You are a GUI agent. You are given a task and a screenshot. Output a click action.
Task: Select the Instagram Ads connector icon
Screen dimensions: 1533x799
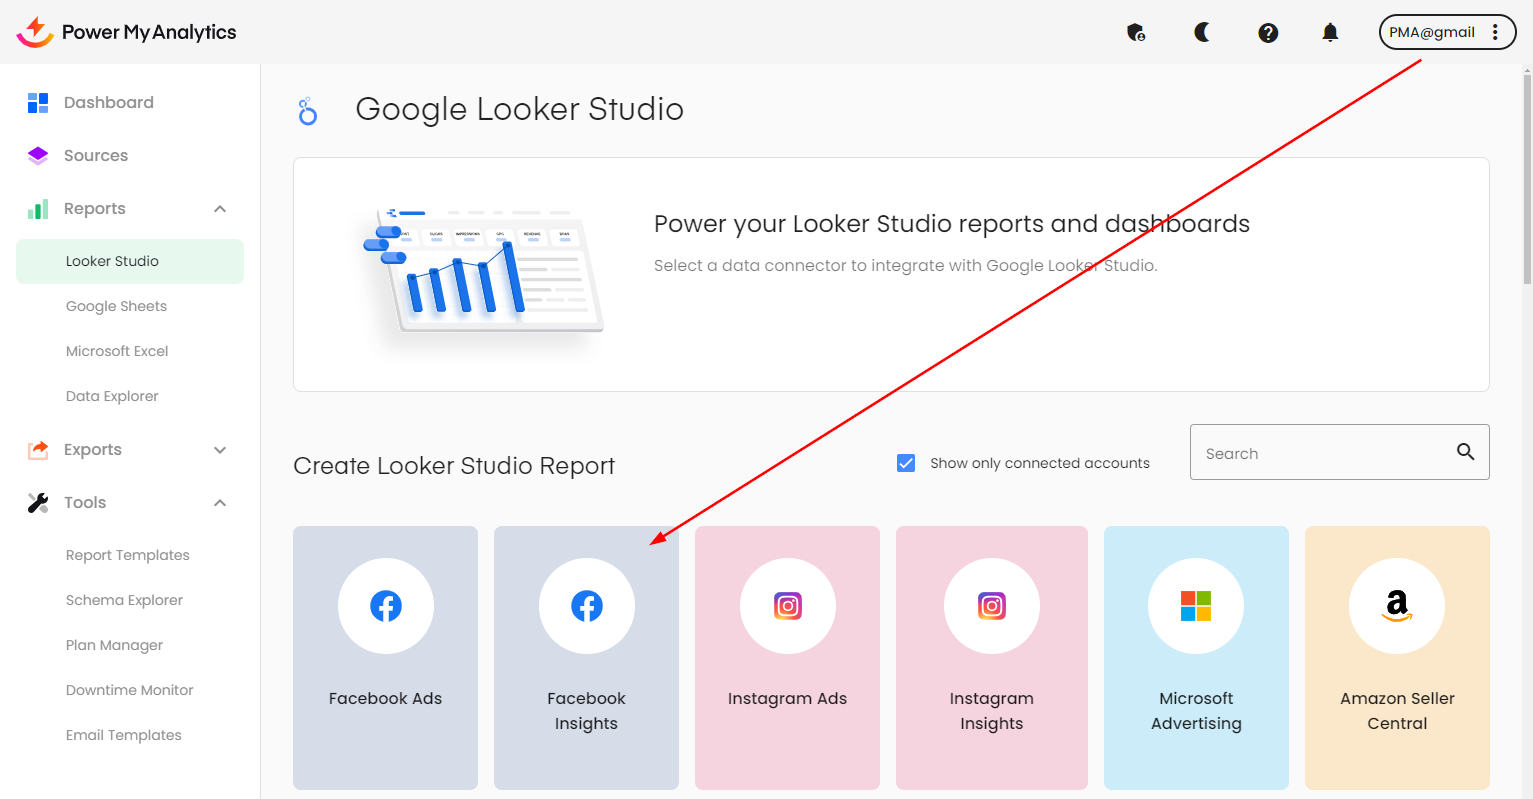(788, 606)
